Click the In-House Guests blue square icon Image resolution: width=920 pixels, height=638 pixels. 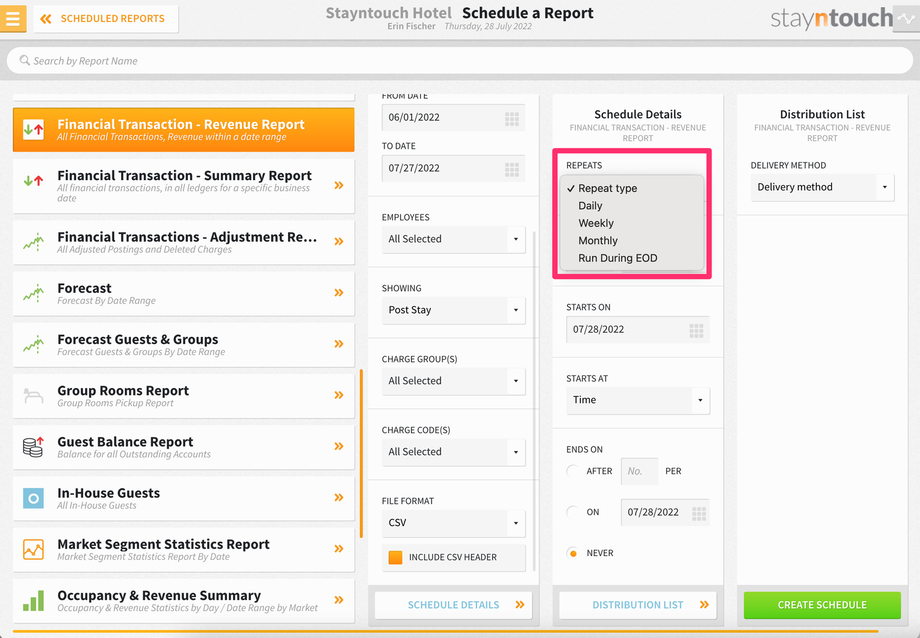(33, 498)
